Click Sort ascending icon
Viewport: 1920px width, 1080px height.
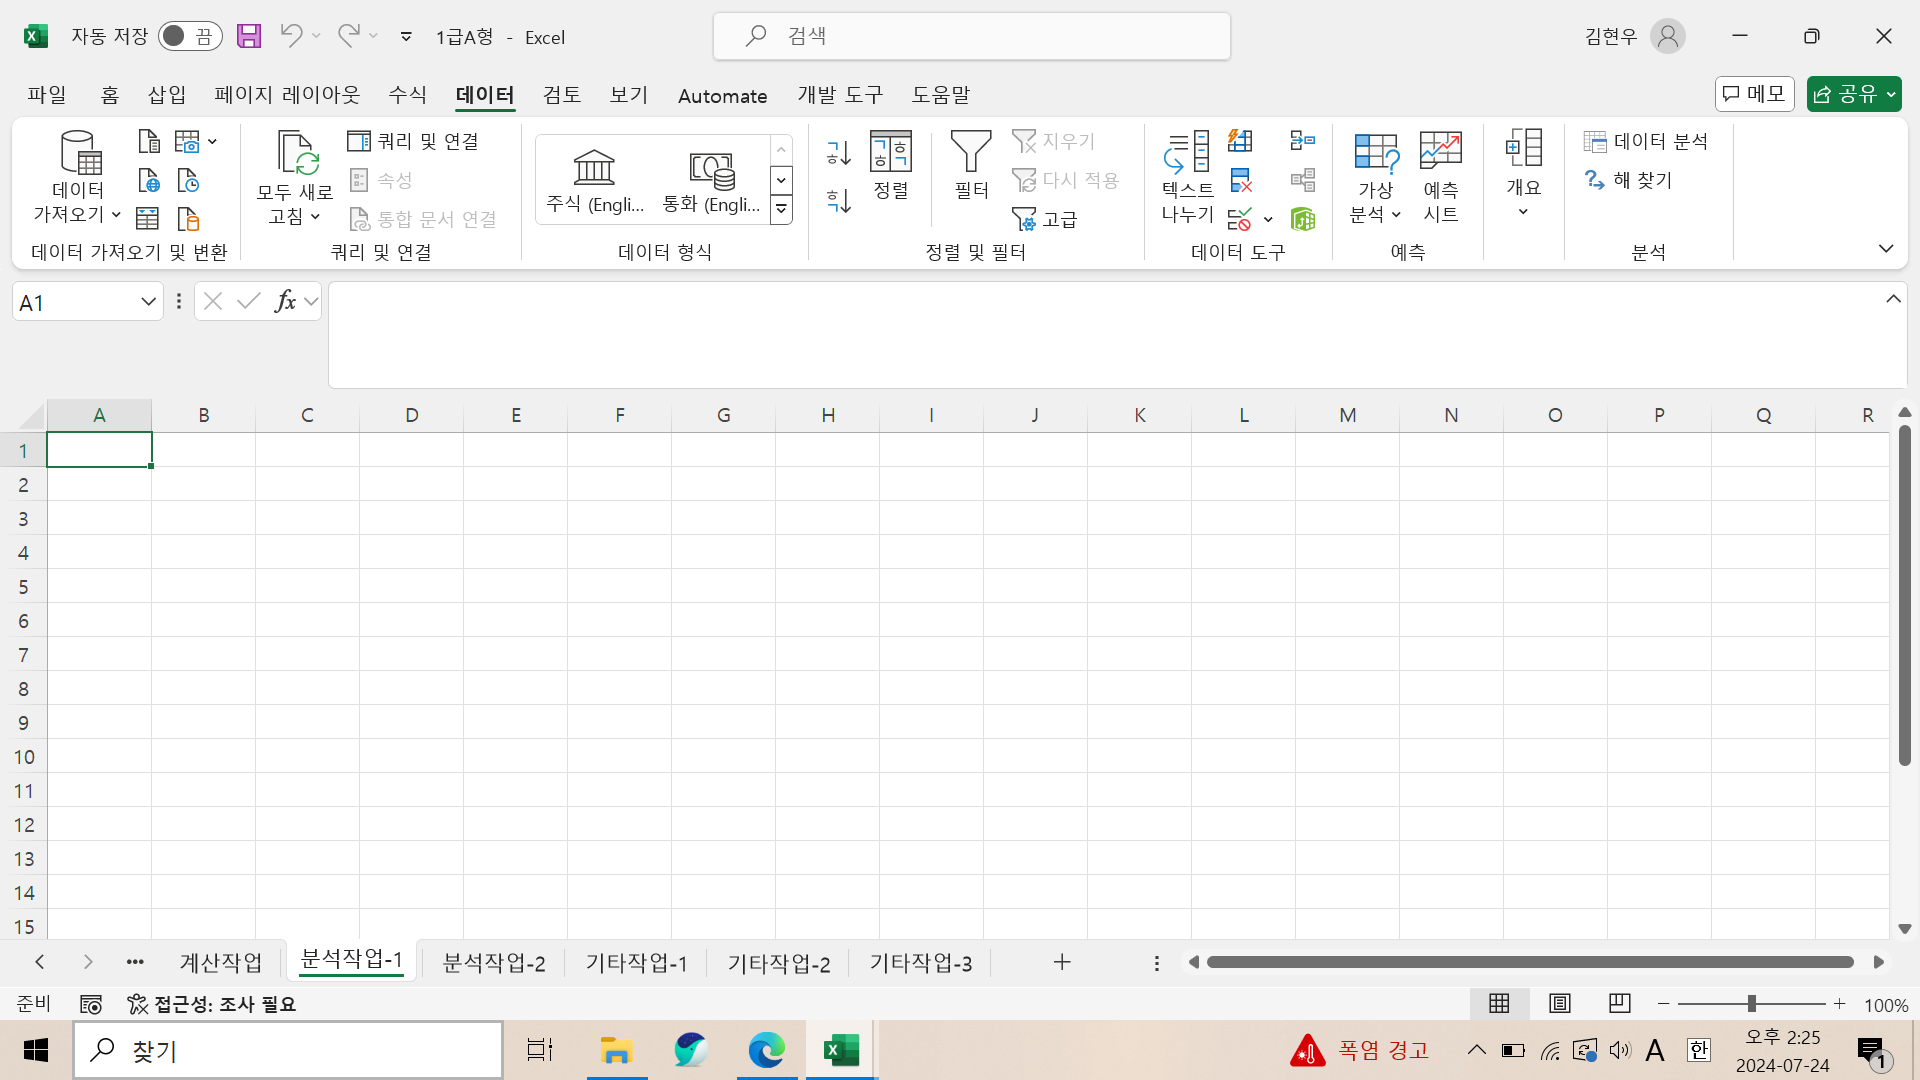(x=838, y=153)
